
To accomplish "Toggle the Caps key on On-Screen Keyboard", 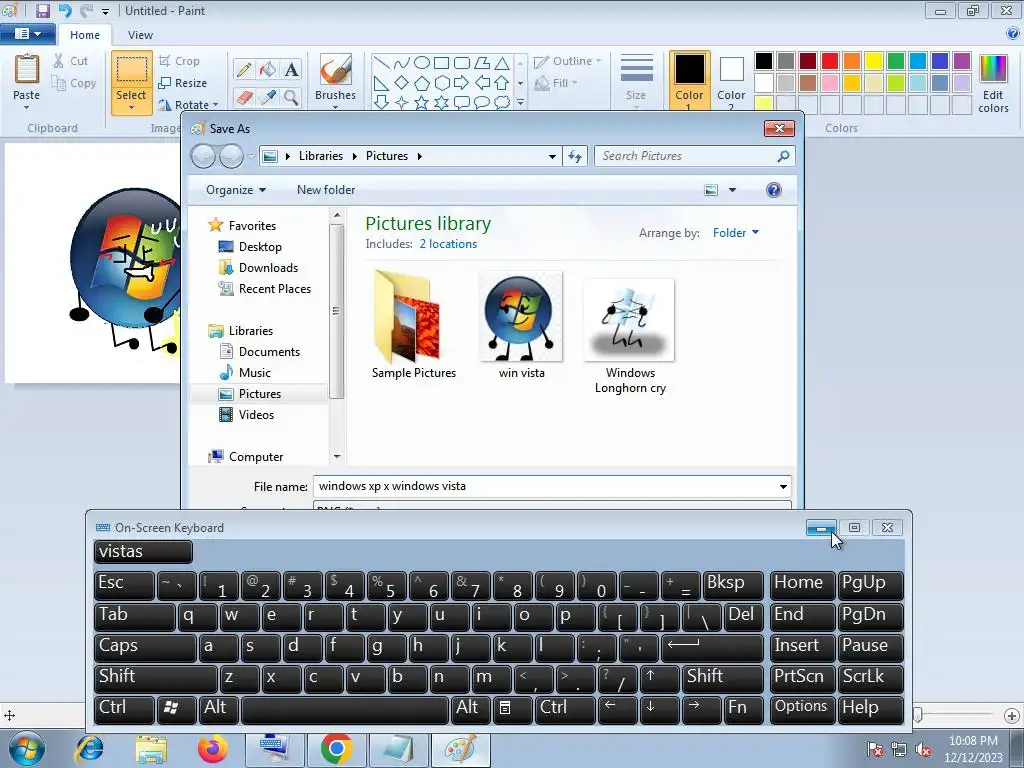I will 145,647.
